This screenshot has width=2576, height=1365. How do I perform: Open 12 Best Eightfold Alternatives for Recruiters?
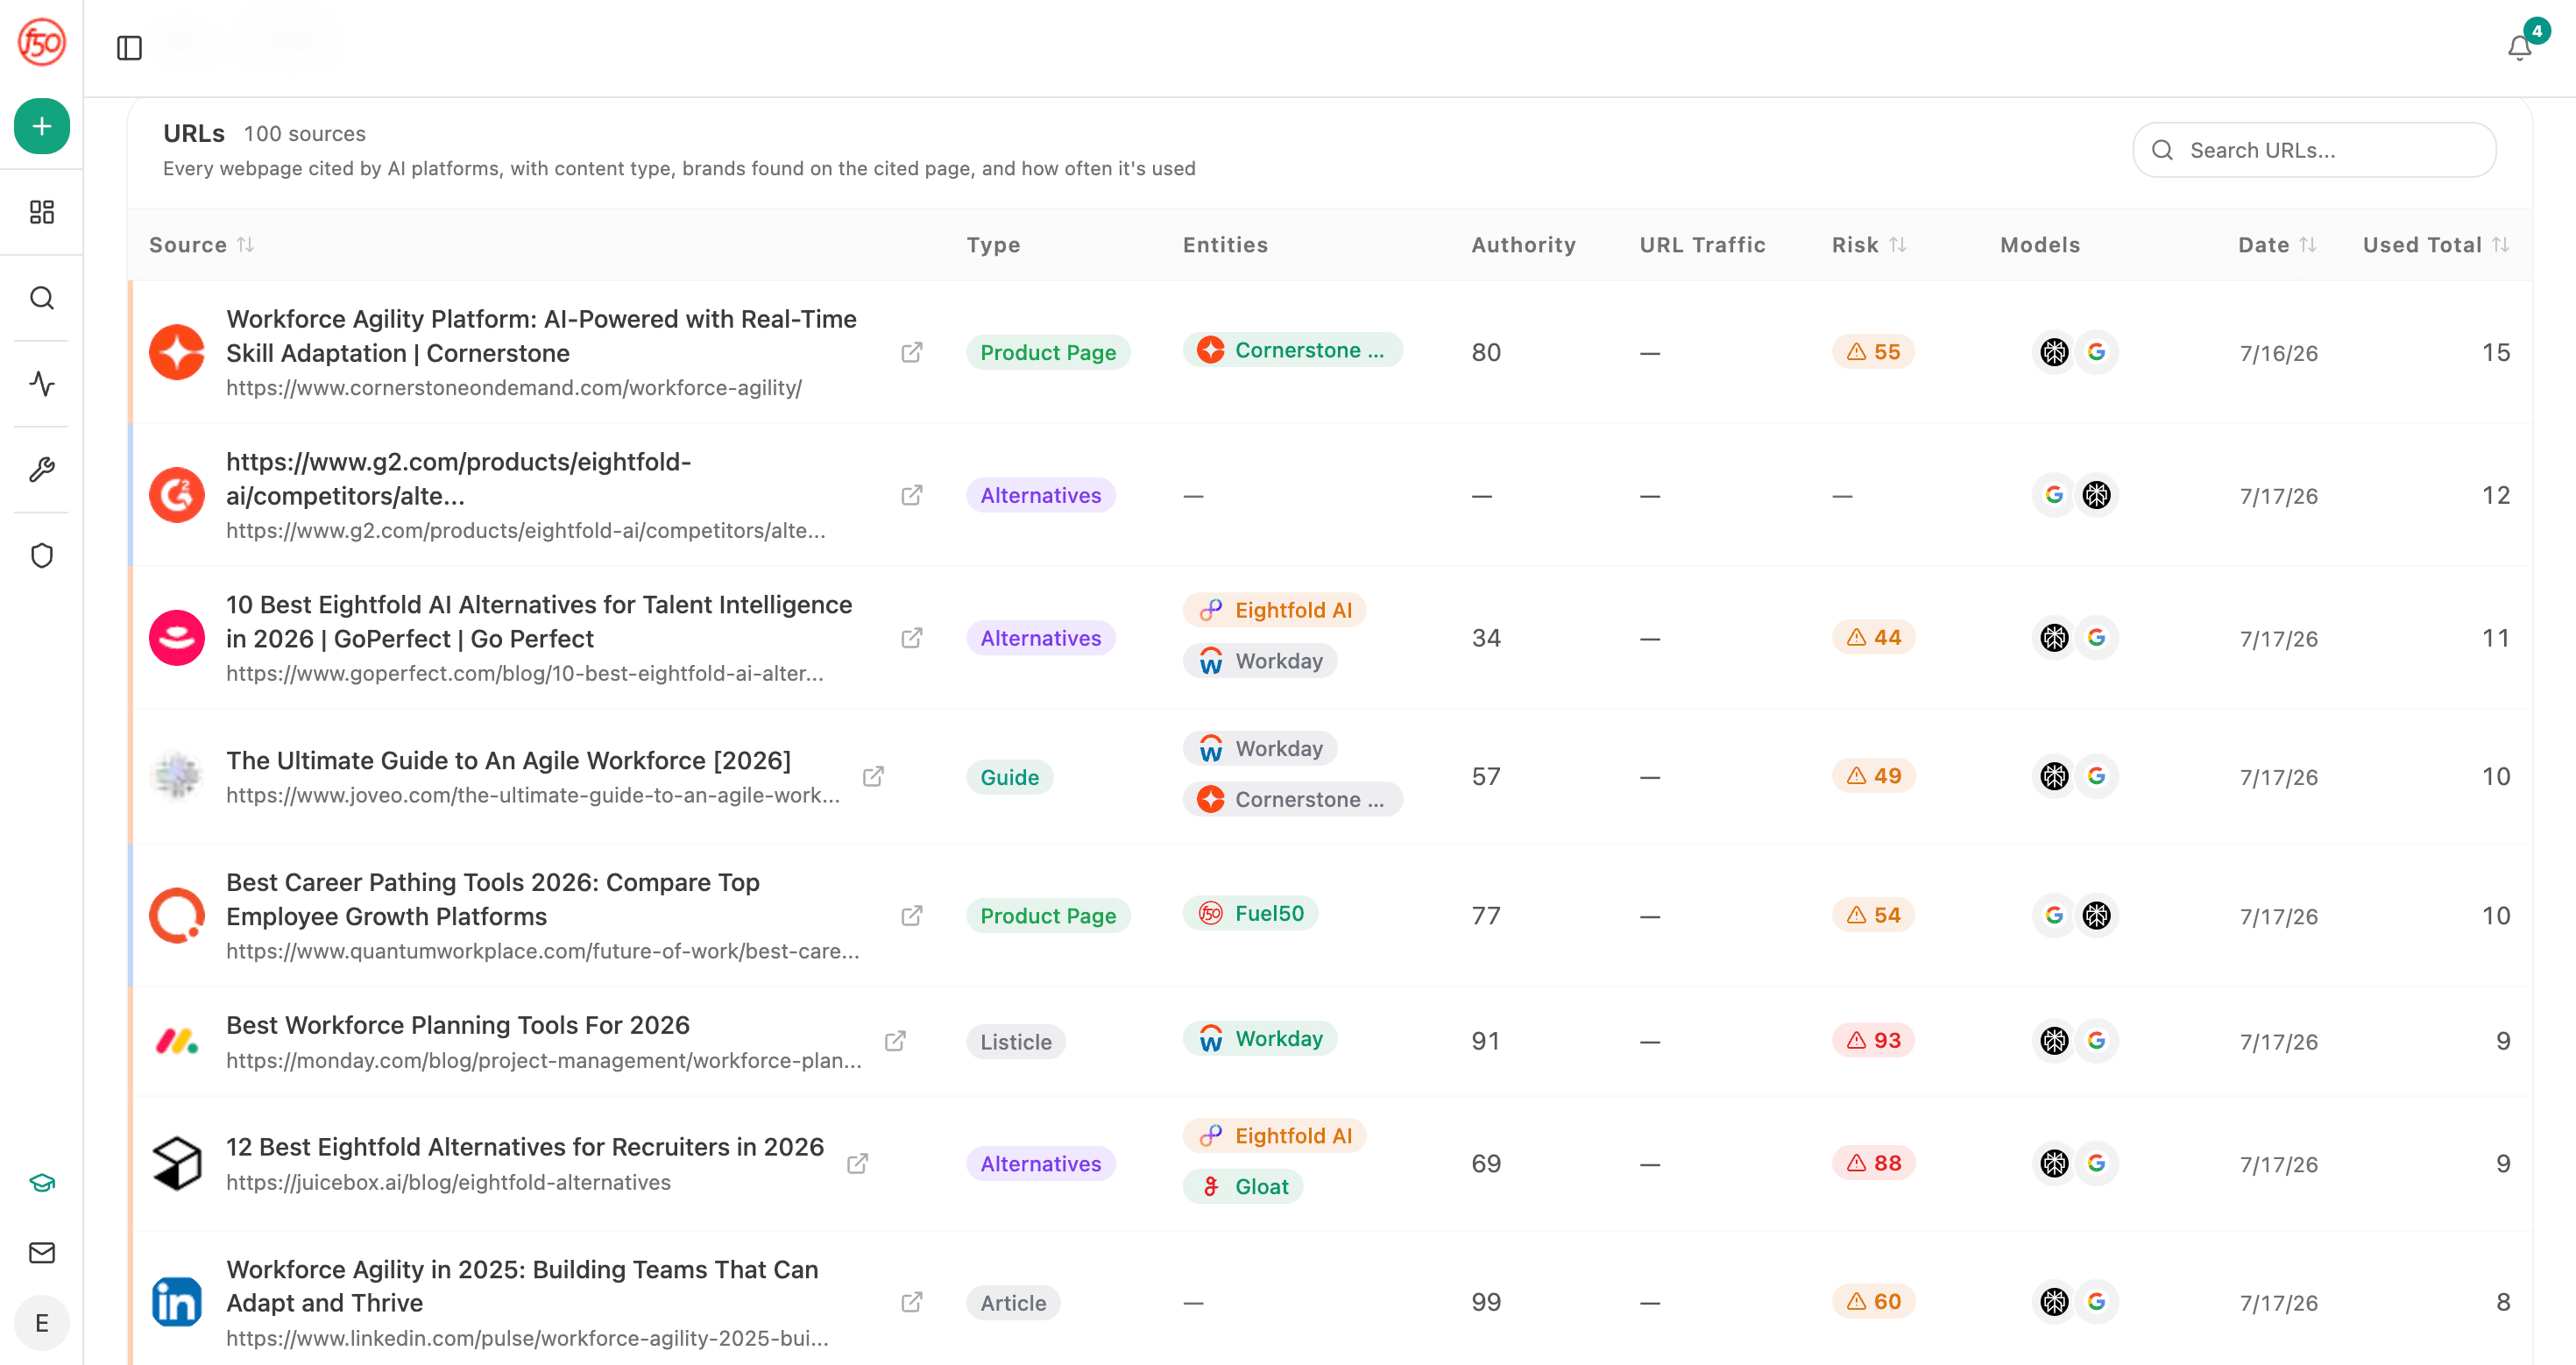525,1147
